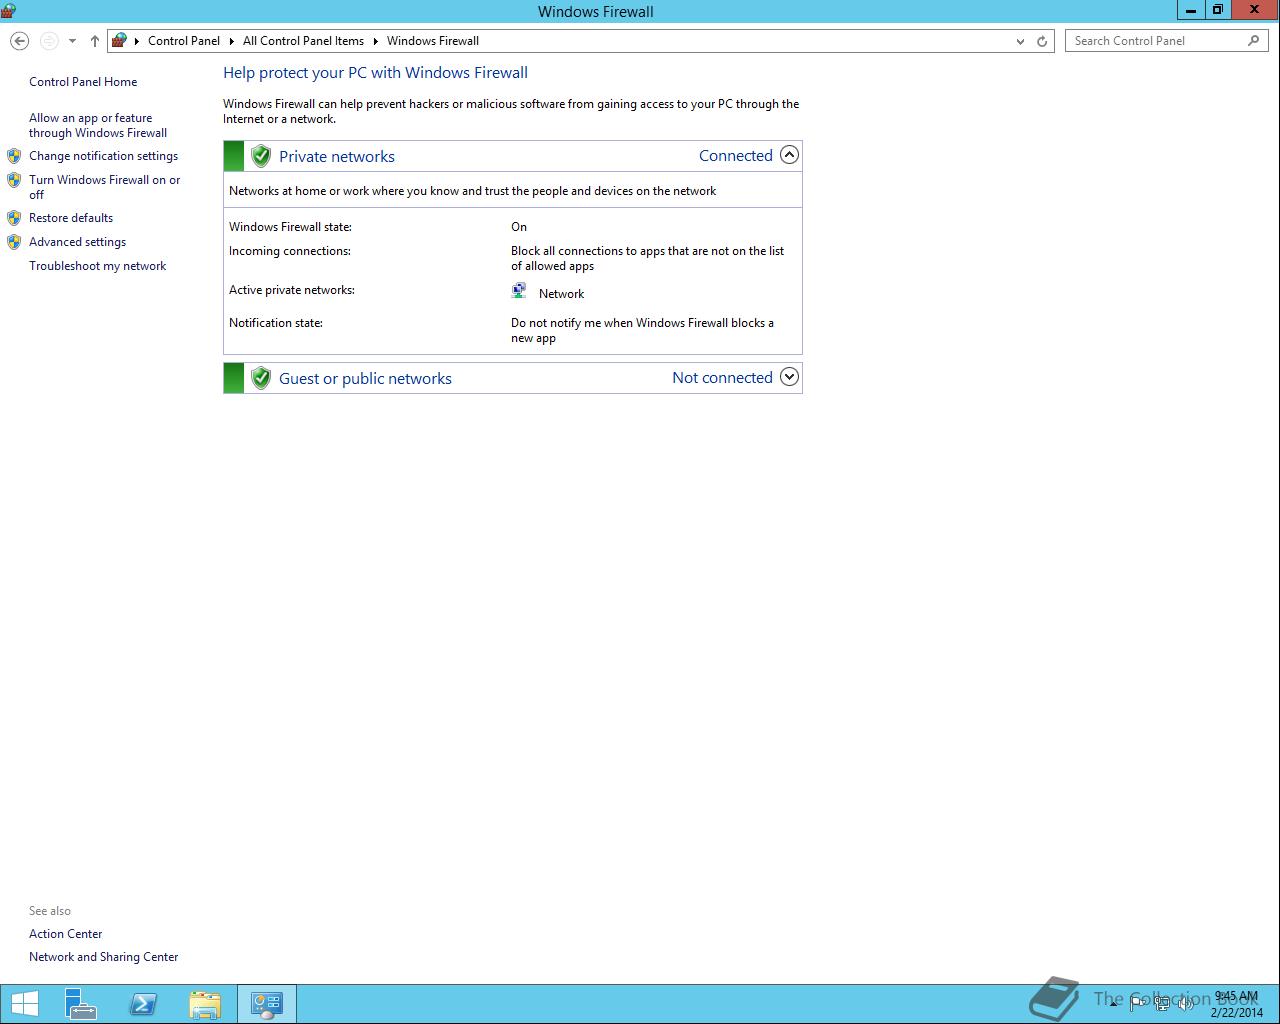
Task: Click the Up to parent folder arrow
Action: click(x=94, y=41)
